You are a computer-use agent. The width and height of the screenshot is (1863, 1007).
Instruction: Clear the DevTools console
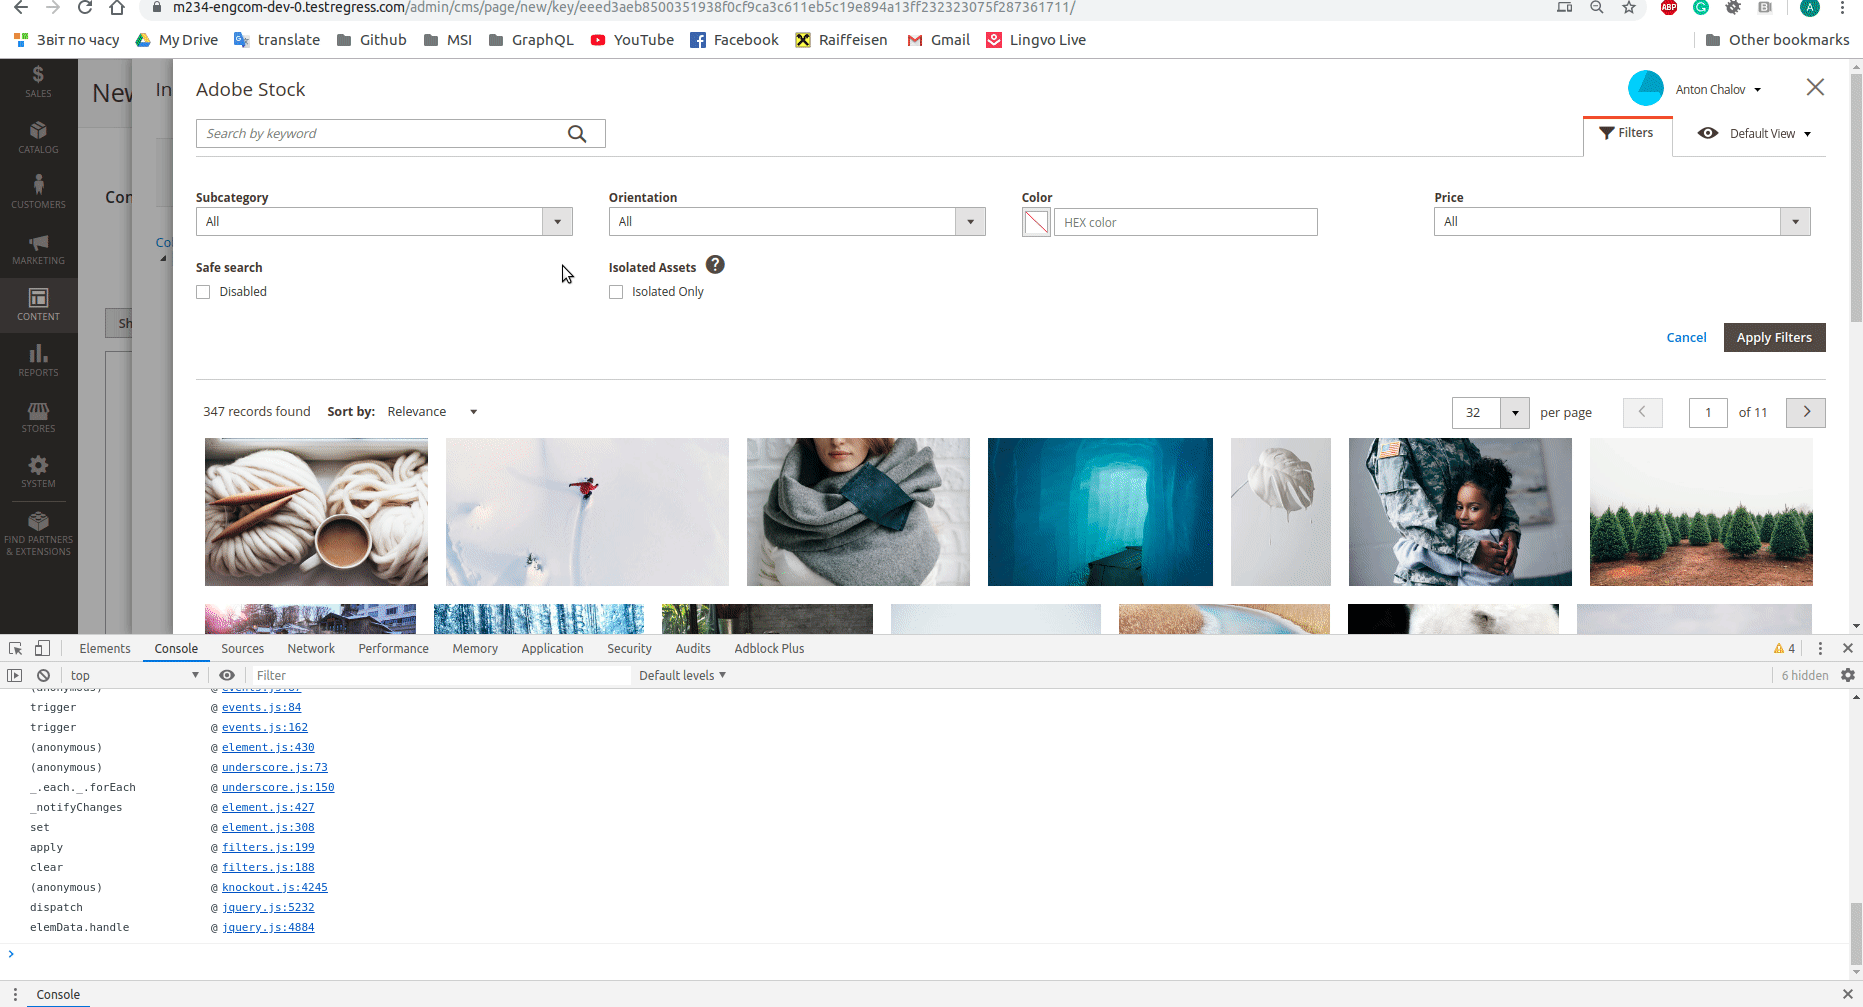click(43, 675)
